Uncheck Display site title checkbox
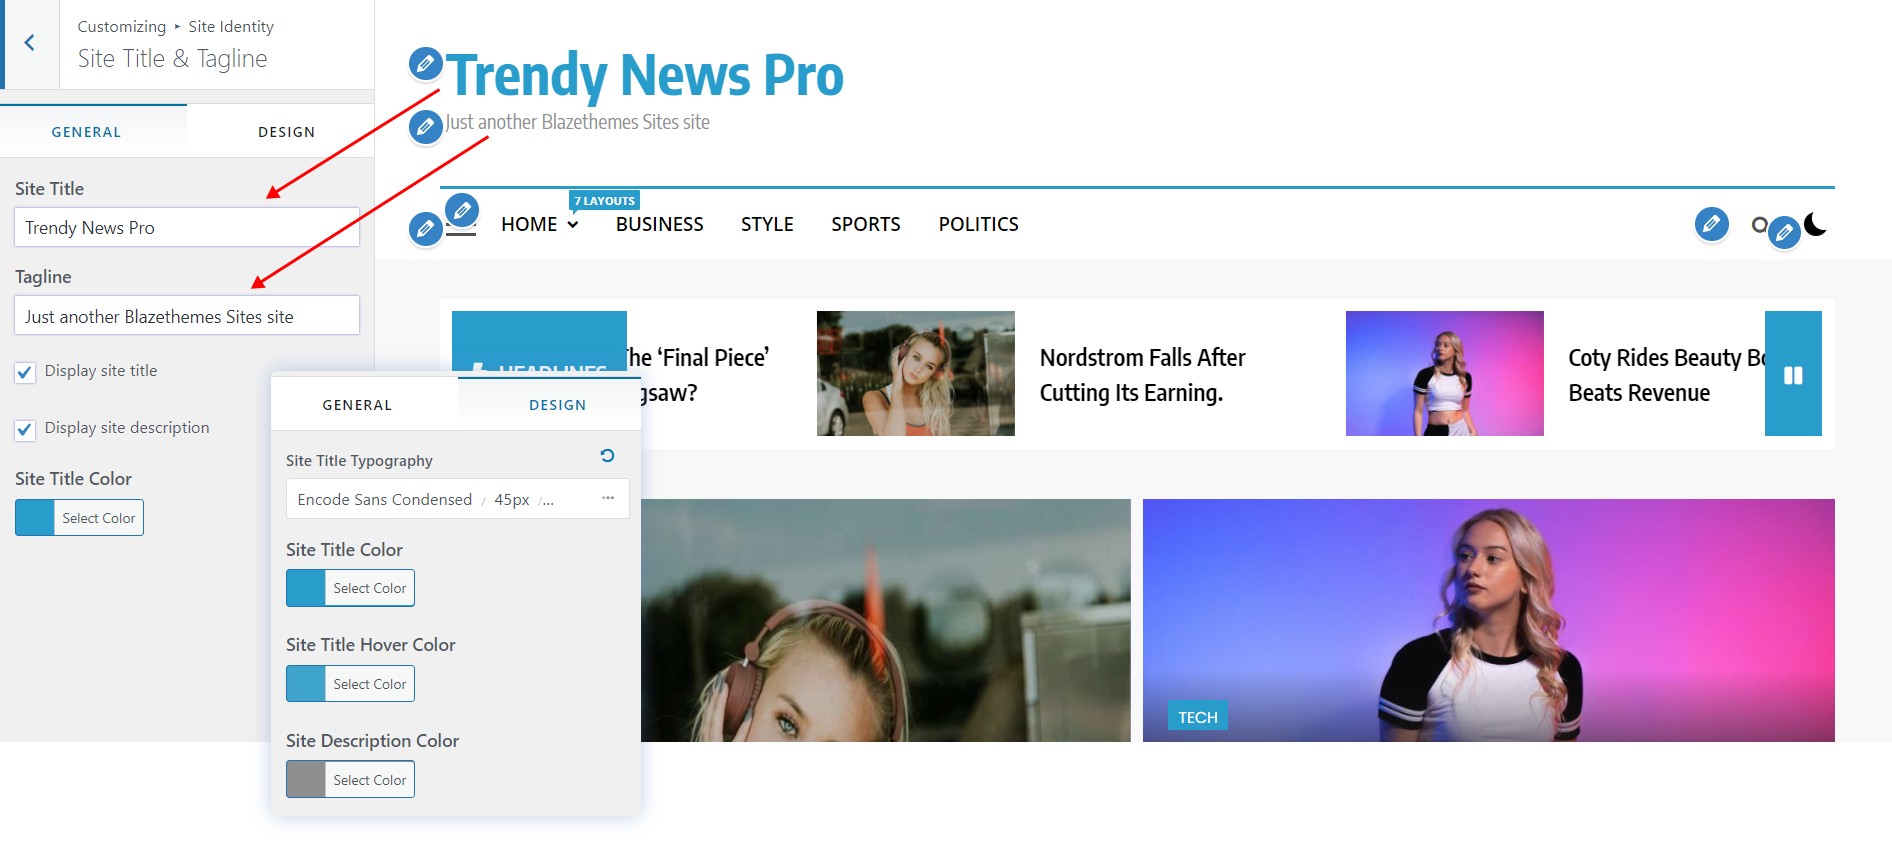The image size is (1892, 846). [26, 373]
